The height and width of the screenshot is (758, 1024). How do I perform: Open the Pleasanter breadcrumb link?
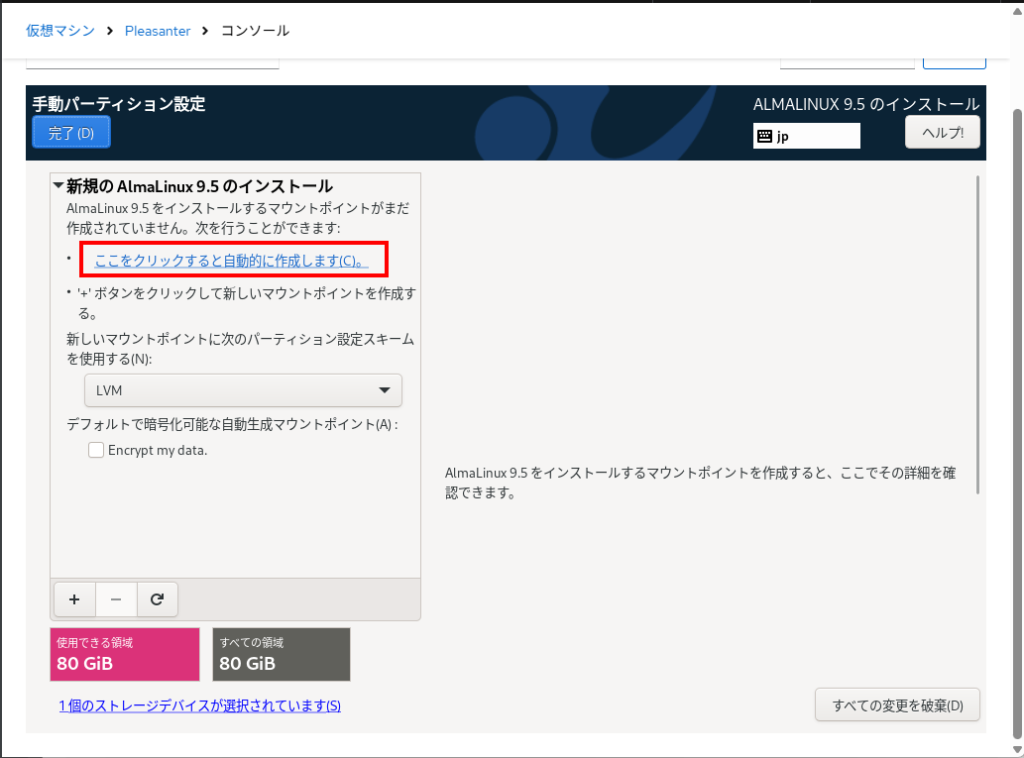pyautogui.click(x=157, y=30)
